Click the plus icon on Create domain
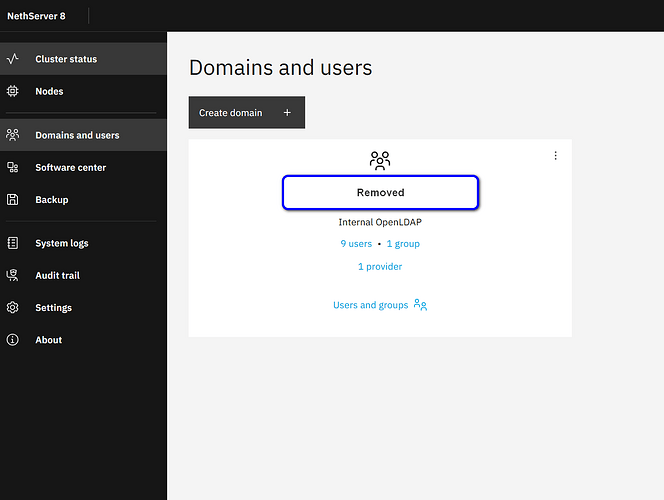 (x=287, y=113)
